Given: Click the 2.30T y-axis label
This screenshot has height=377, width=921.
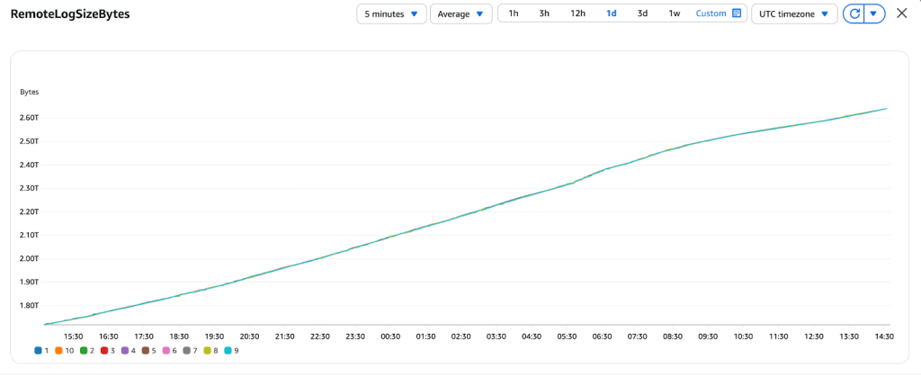Looking at the screenshot, I should [x=29, y=188].
